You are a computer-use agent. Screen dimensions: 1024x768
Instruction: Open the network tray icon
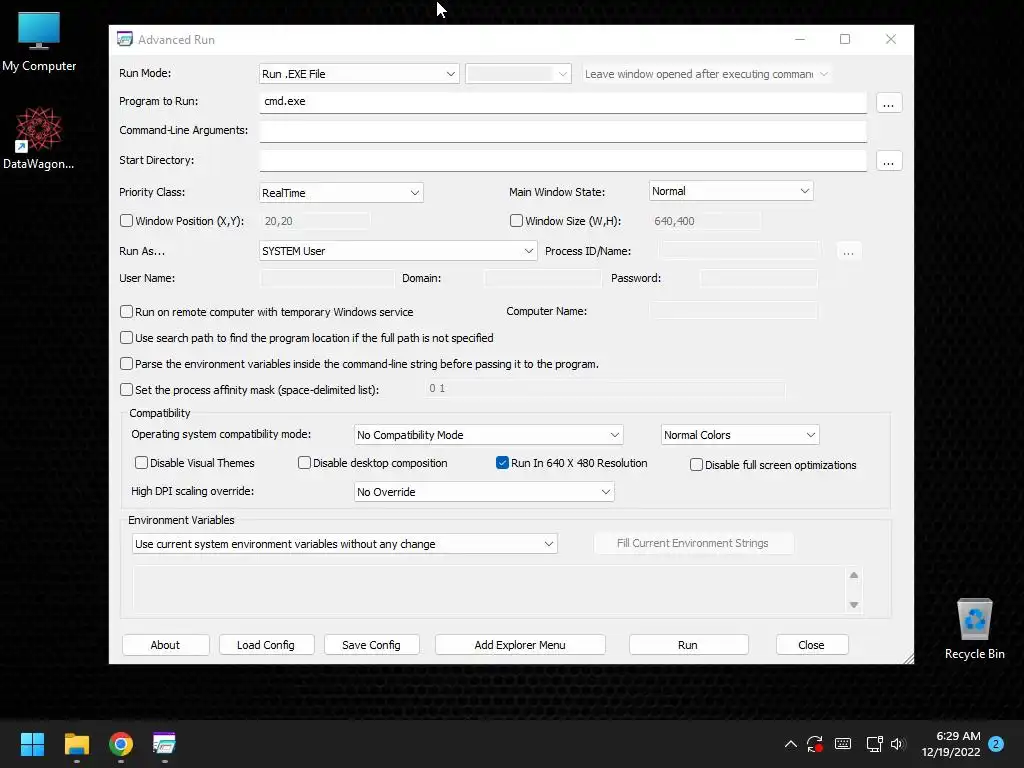(874, 744)
